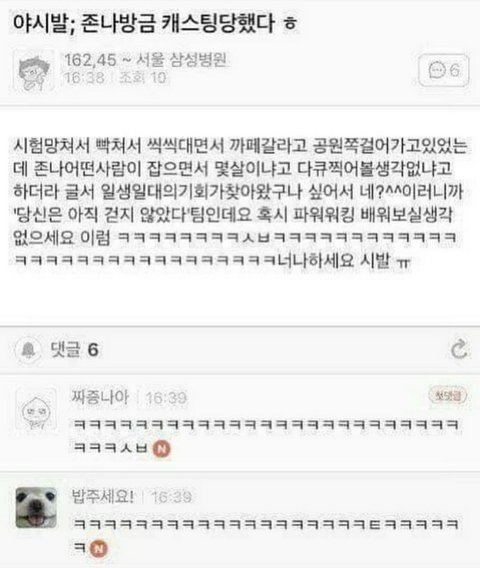
Task: Open nickname 밥주세요!
Action: pyautogui.click(x=103, y=496)
